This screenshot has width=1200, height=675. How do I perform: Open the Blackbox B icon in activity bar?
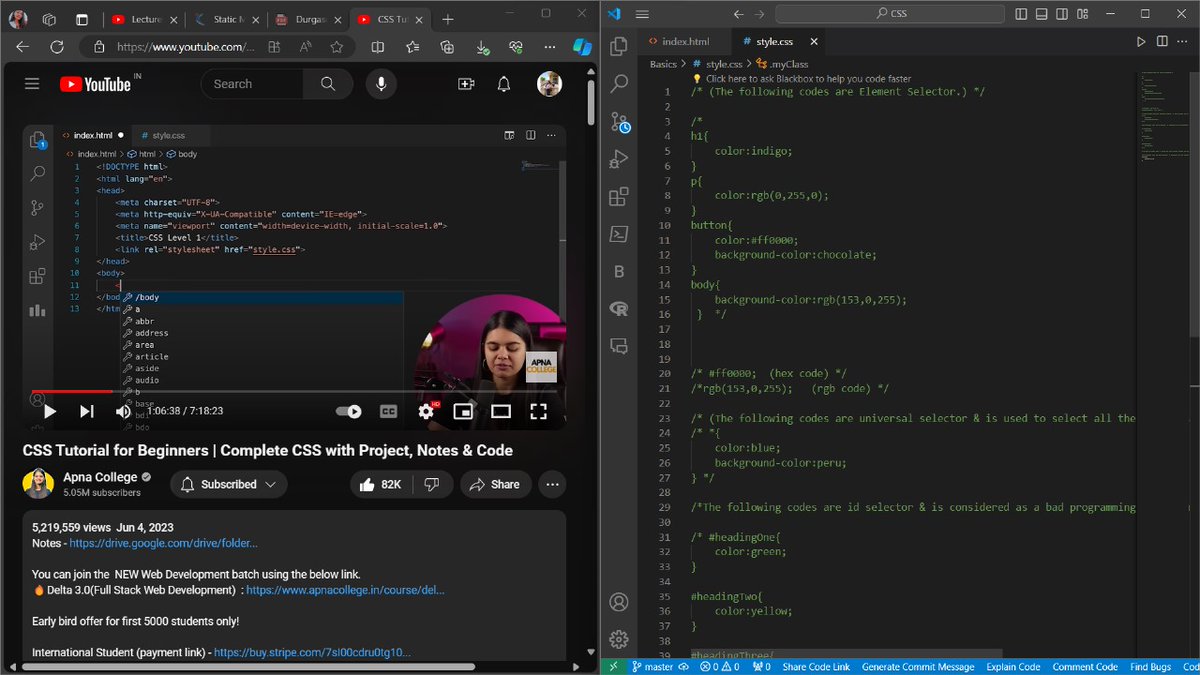[619, 272]
